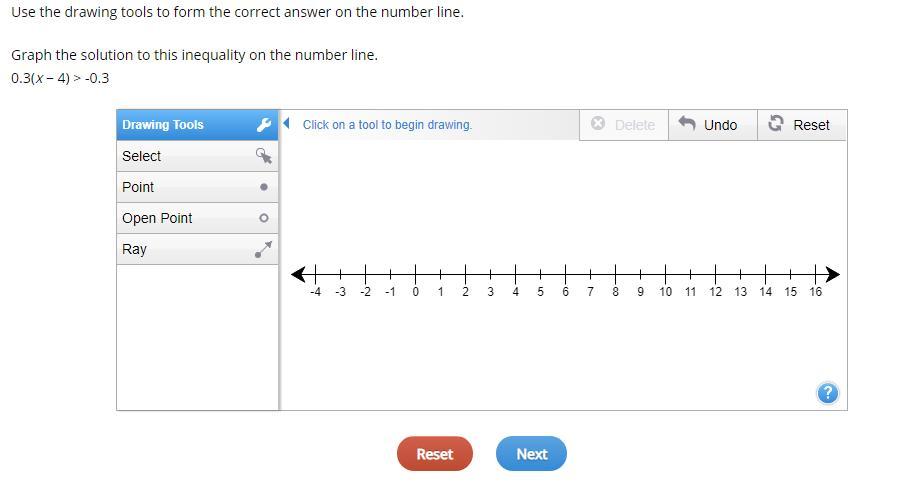This screenshot has height=483, width=920.
Task: Click the number 0 tick on number line
Action: pyautogui.click(x=415, y=274)
